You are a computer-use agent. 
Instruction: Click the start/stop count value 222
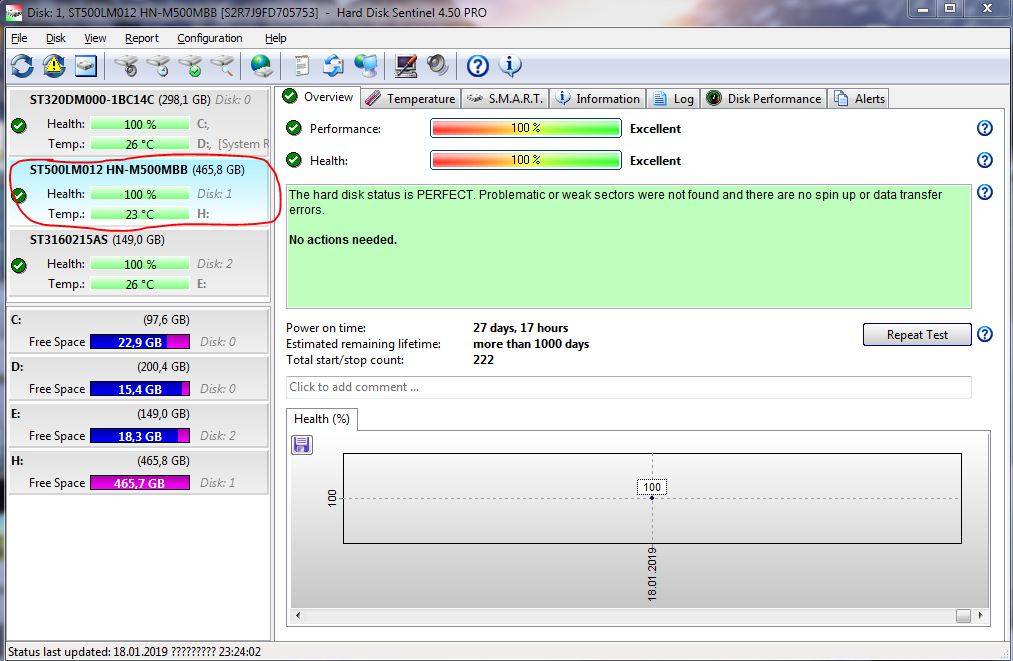(x=483, y=360)
